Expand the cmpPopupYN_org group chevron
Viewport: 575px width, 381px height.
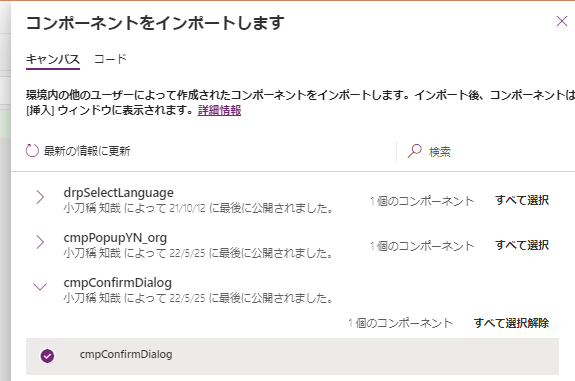tap(40, 242)
